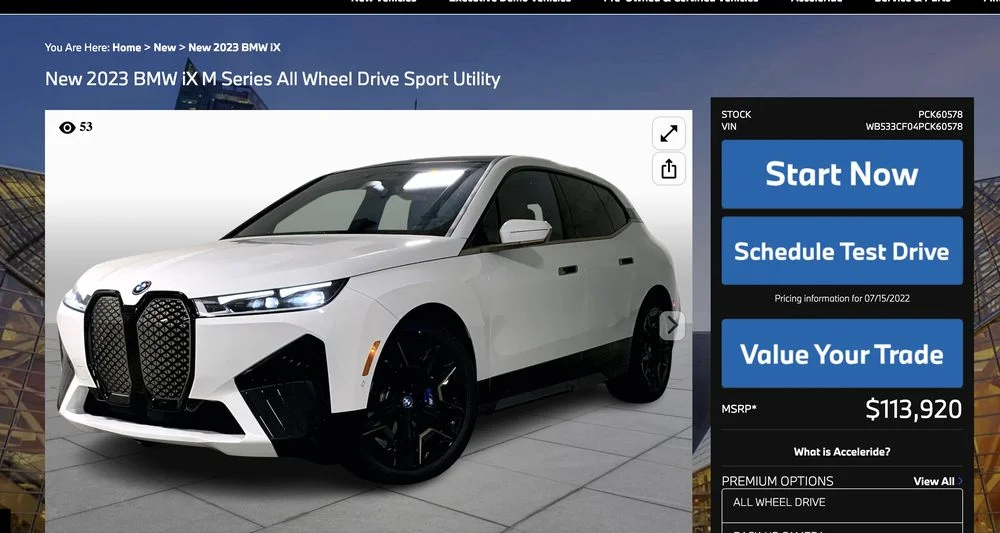Click the Start Now button
The width and height of the screenshot is (1000, 533).
coord(842,174)
